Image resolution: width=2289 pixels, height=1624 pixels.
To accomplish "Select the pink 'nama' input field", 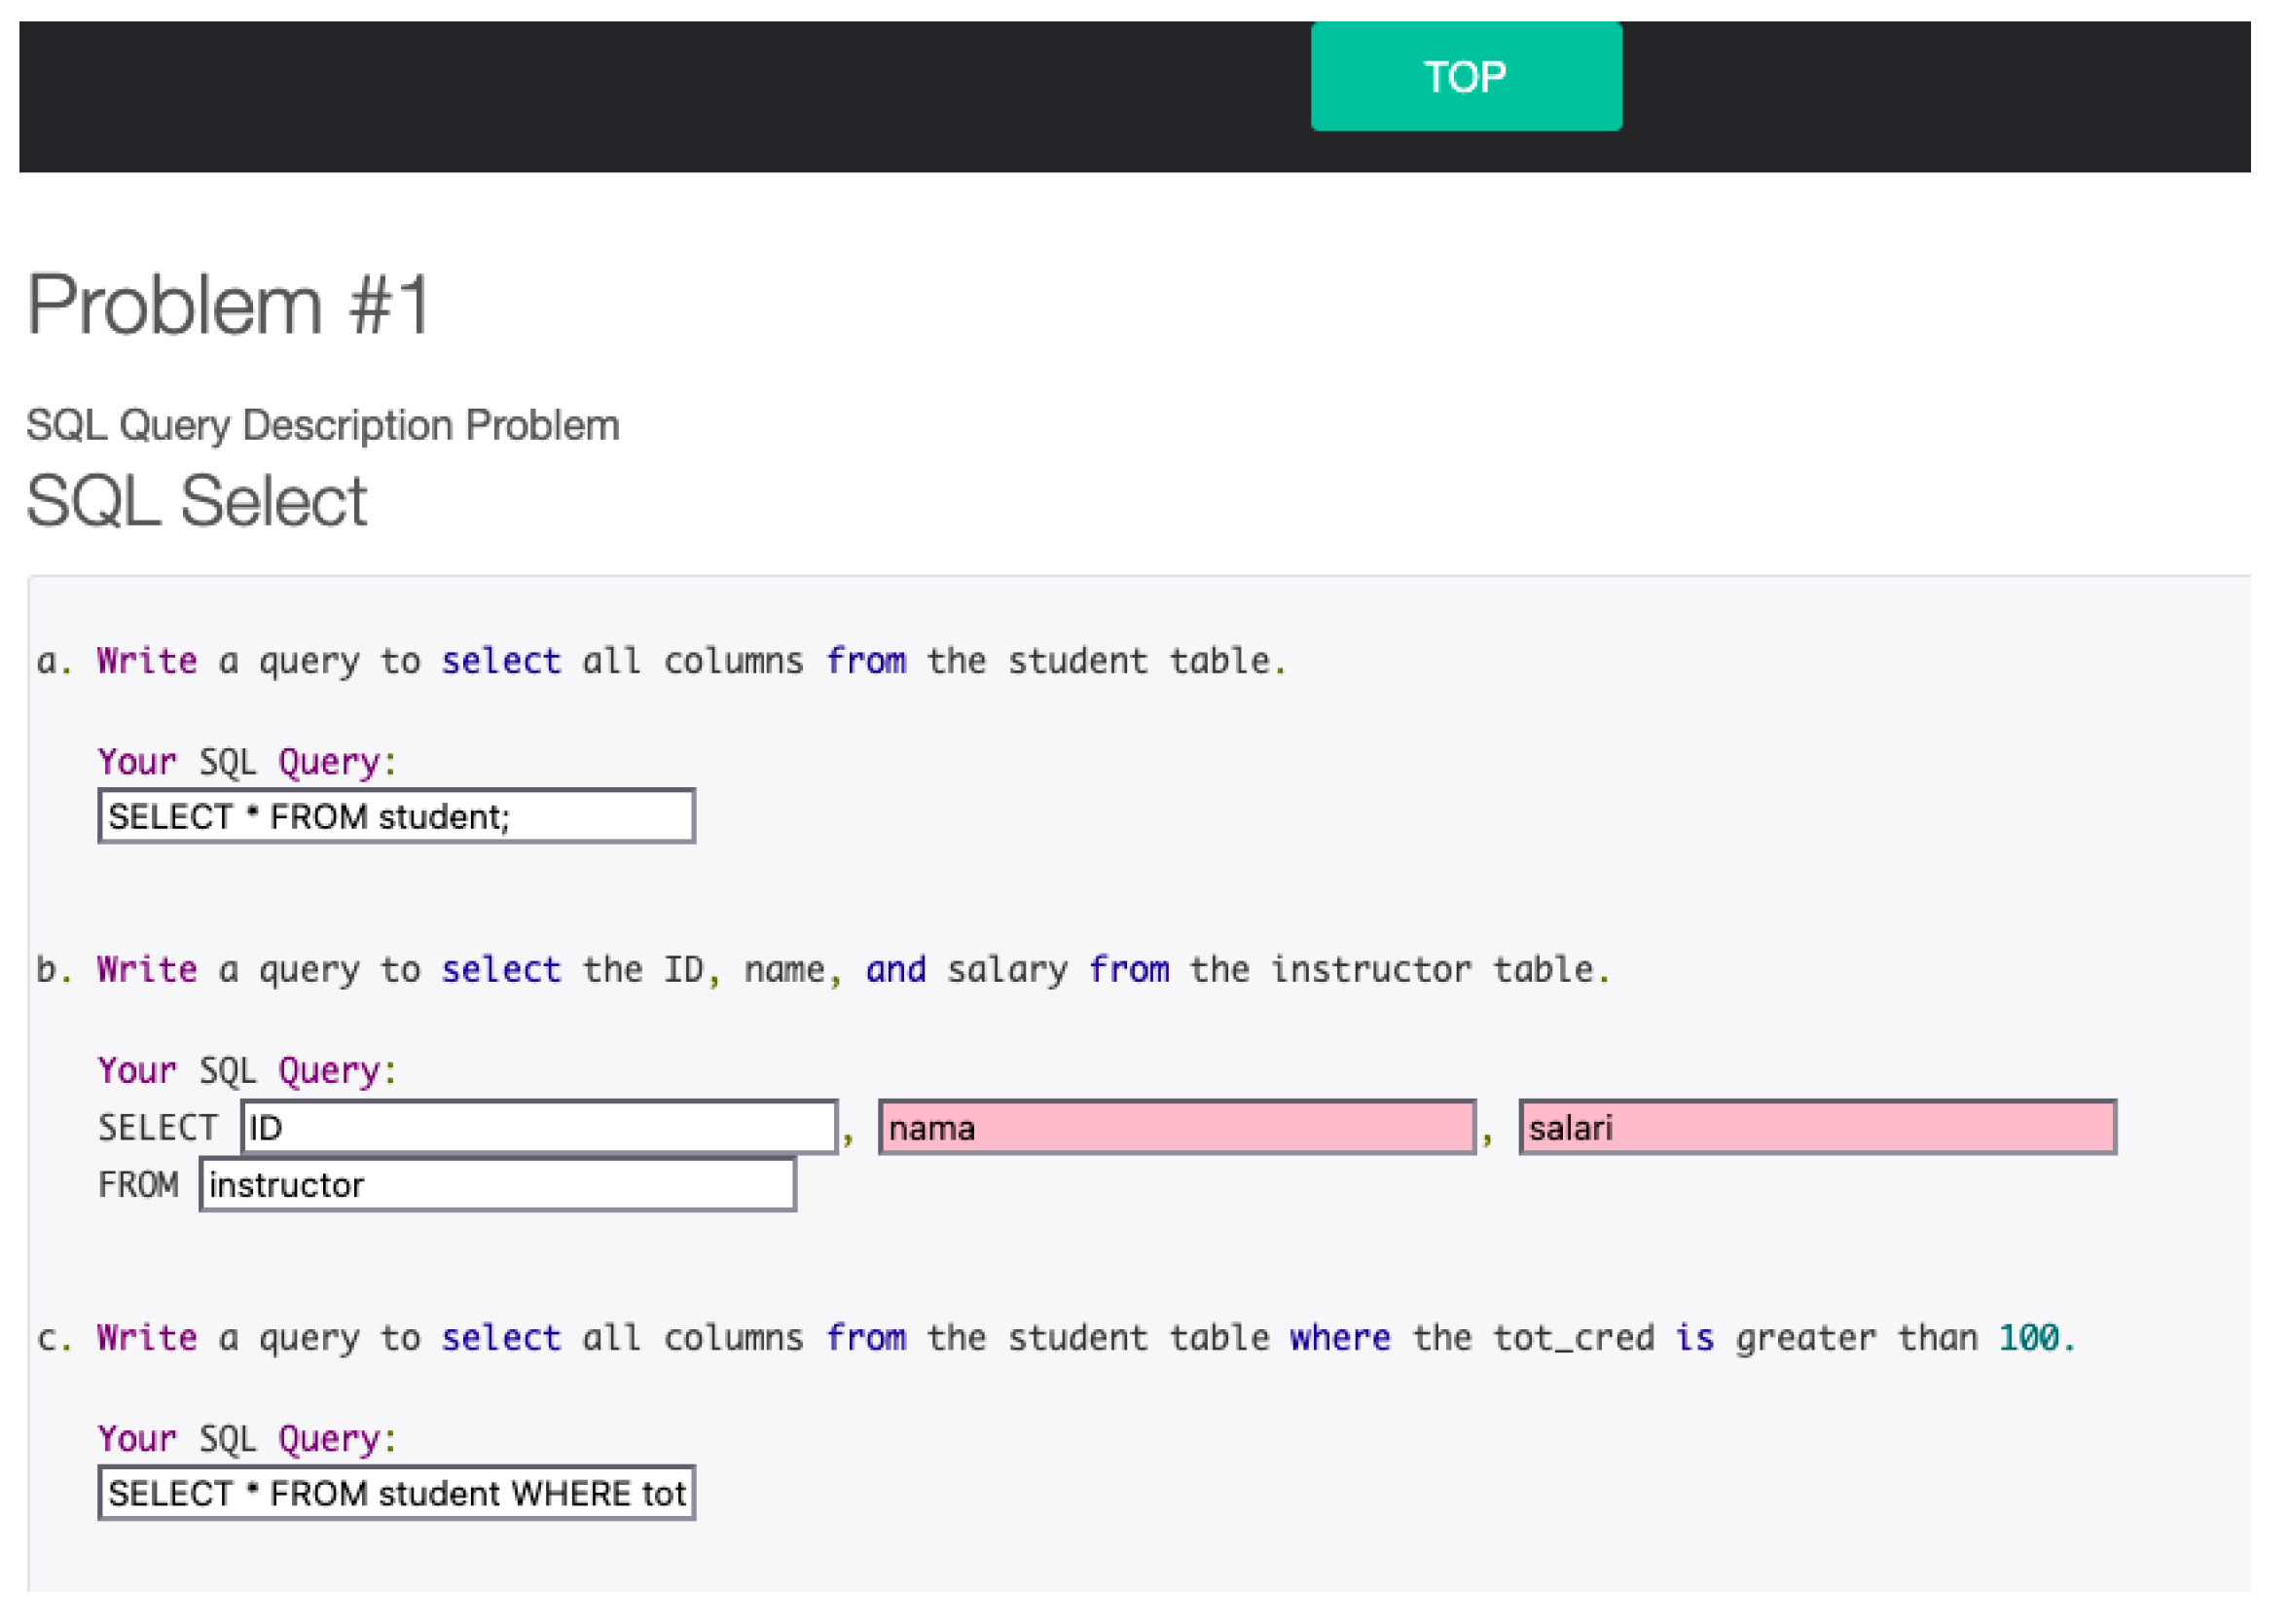I will 1176,1127.
